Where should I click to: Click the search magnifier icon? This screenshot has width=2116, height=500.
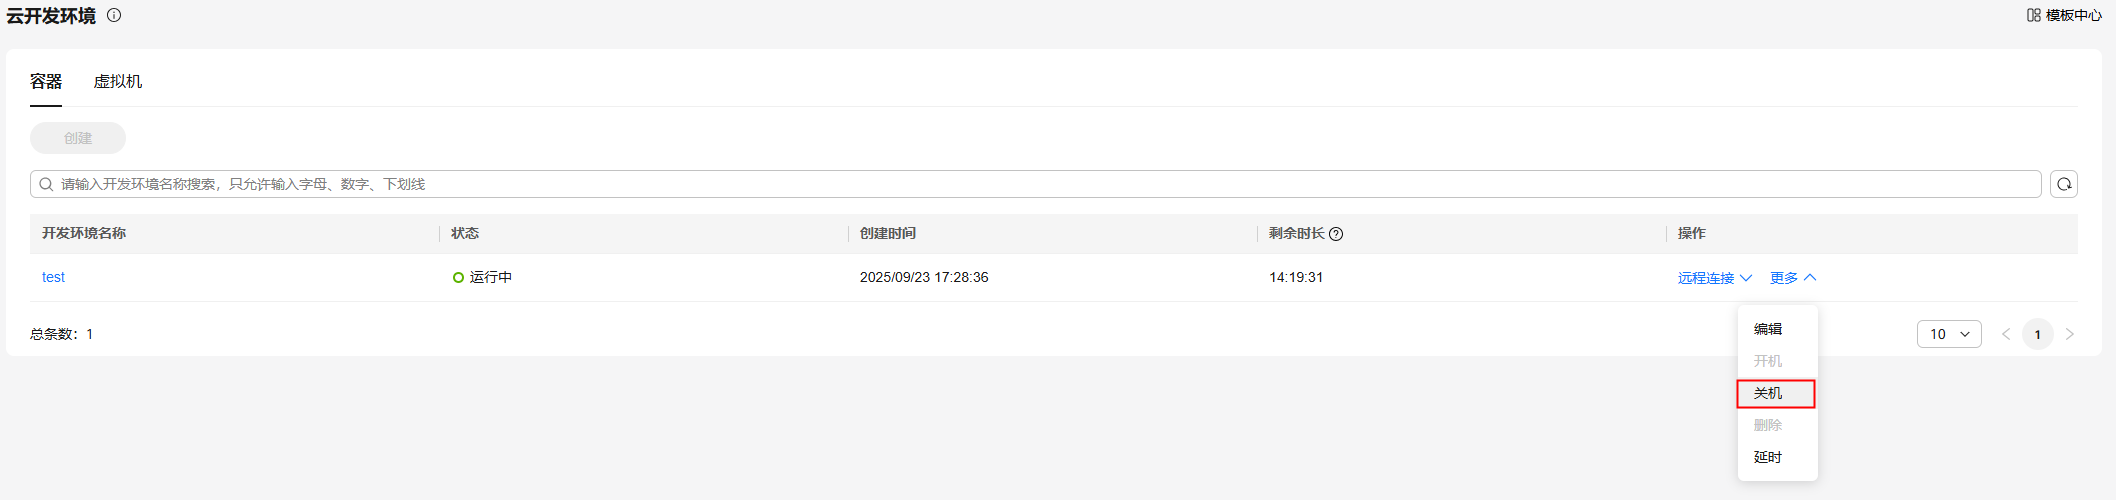pyautogui.click(x=46, y=184)
